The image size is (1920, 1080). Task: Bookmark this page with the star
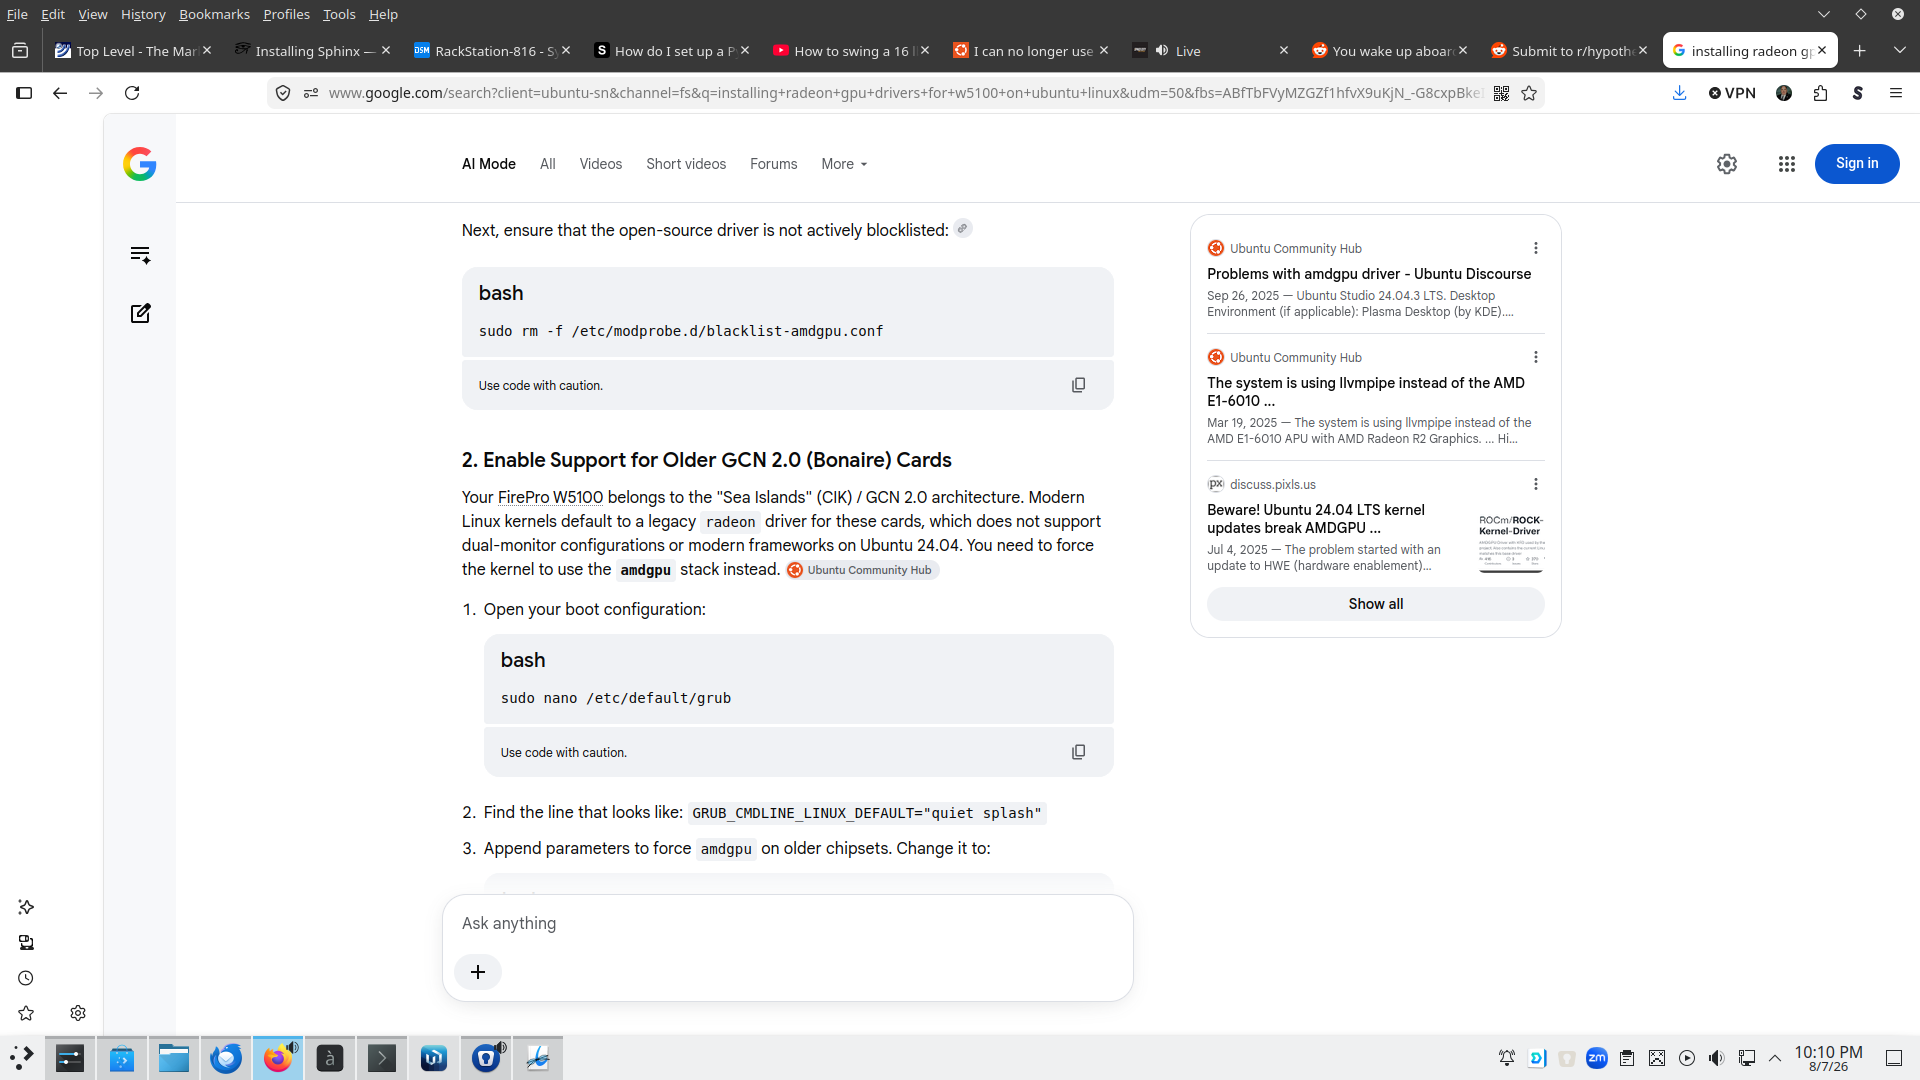click(x=1529, y=93)
